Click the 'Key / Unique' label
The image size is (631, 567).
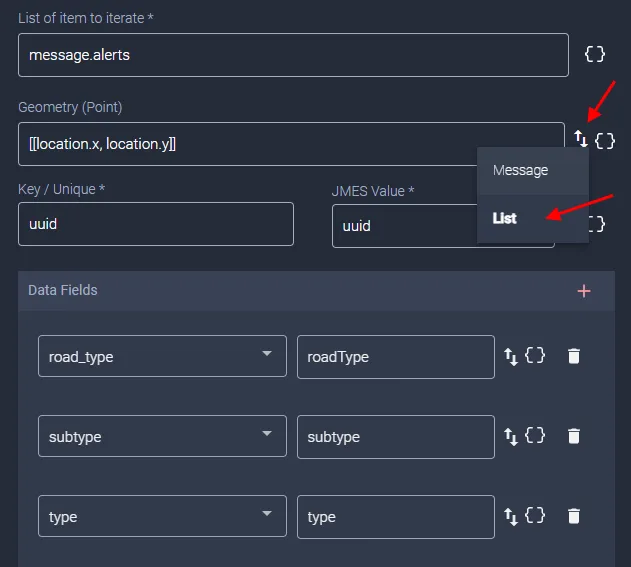click(x=62, y=189)
